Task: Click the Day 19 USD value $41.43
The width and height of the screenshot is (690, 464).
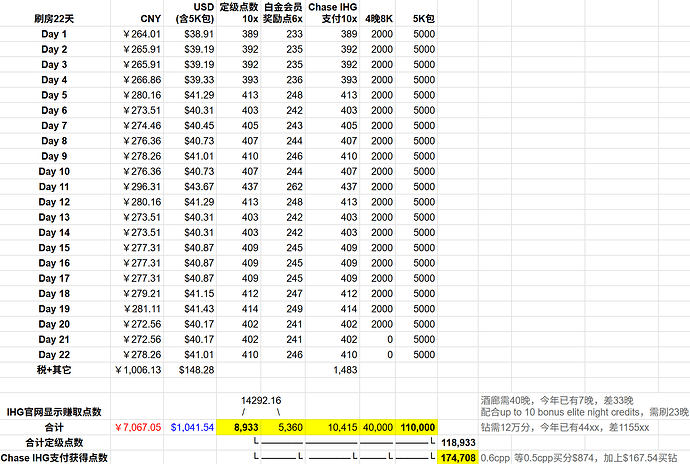Action: tap(190, 309)
